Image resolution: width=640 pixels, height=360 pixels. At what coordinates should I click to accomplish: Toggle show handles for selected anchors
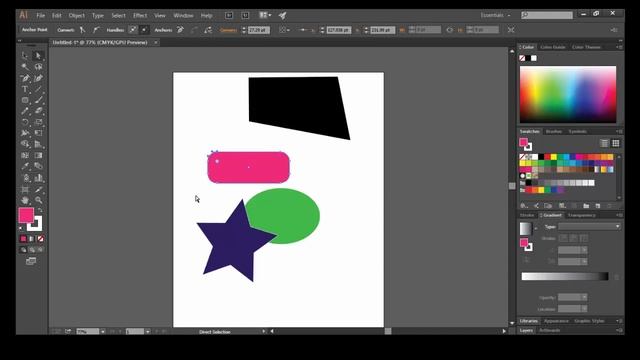click(133, 30)
